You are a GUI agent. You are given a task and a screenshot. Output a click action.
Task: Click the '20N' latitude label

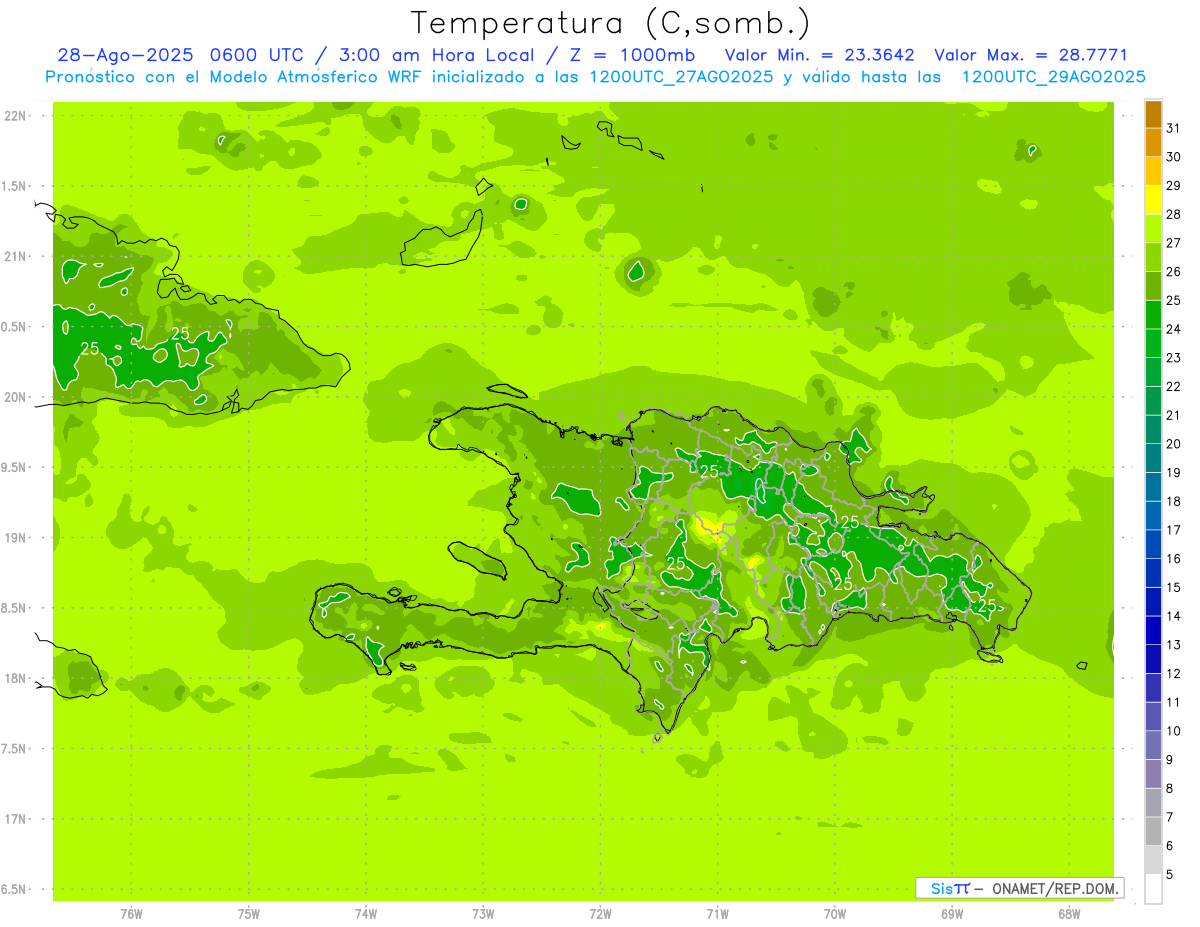pyautogui.click(x=17, y=397)
